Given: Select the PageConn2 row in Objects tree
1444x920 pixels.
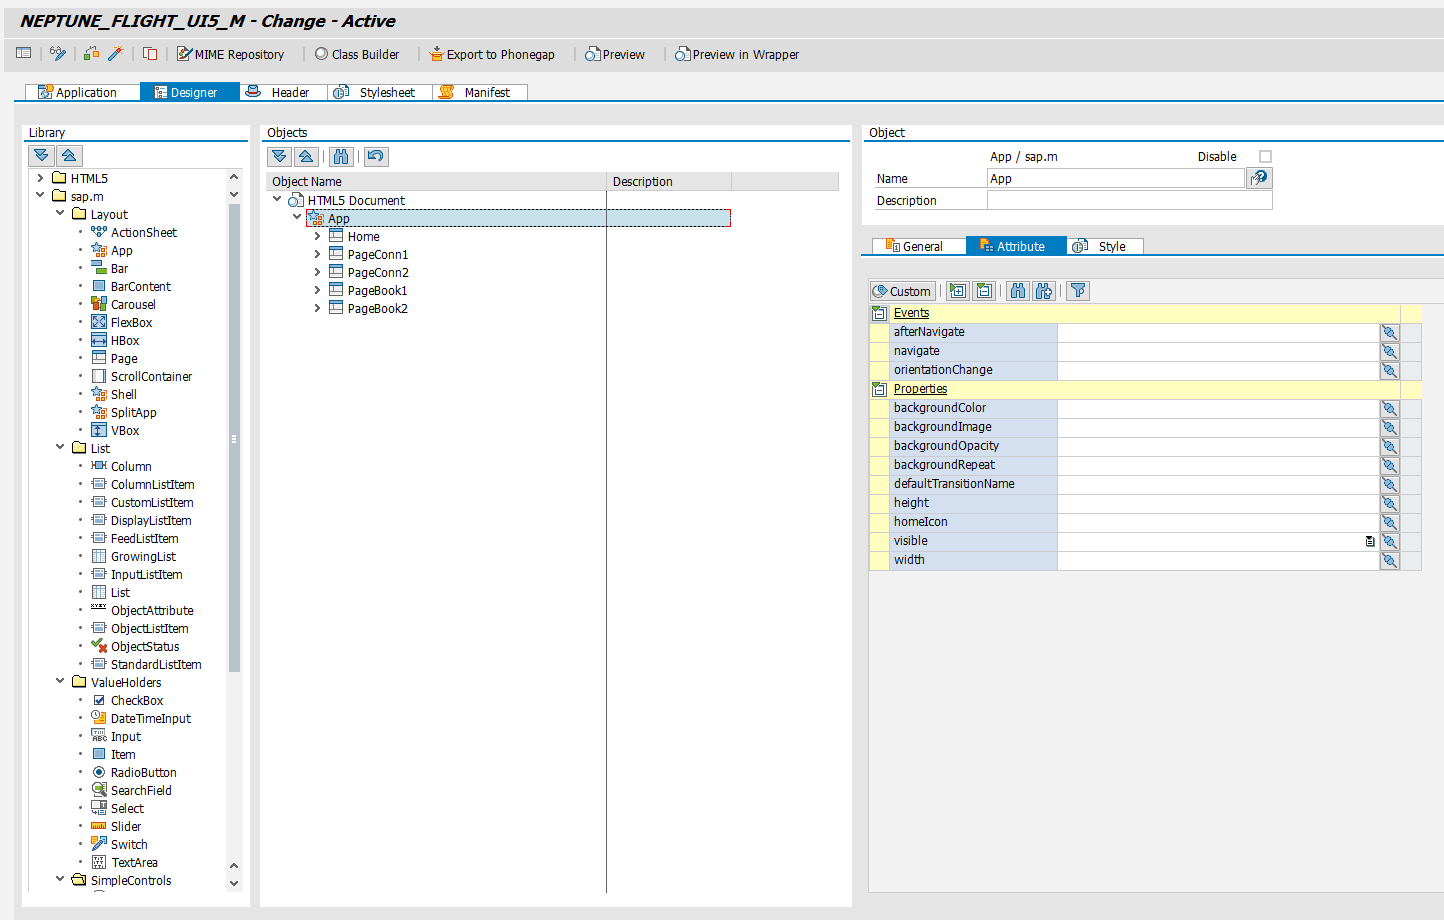Looking at the screenshot, I should coord(378,272).
